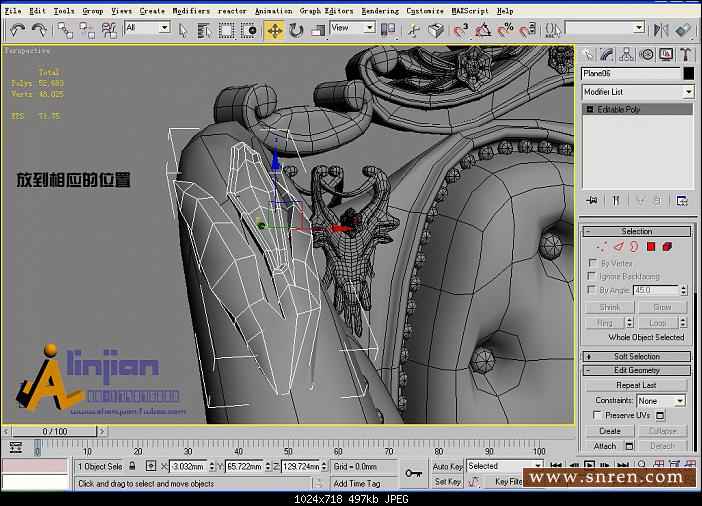The height and width of the screenshot is (506, 702).
Task: Enable the Preserve UVs checkbox
Action: click(x=598, y=415)
